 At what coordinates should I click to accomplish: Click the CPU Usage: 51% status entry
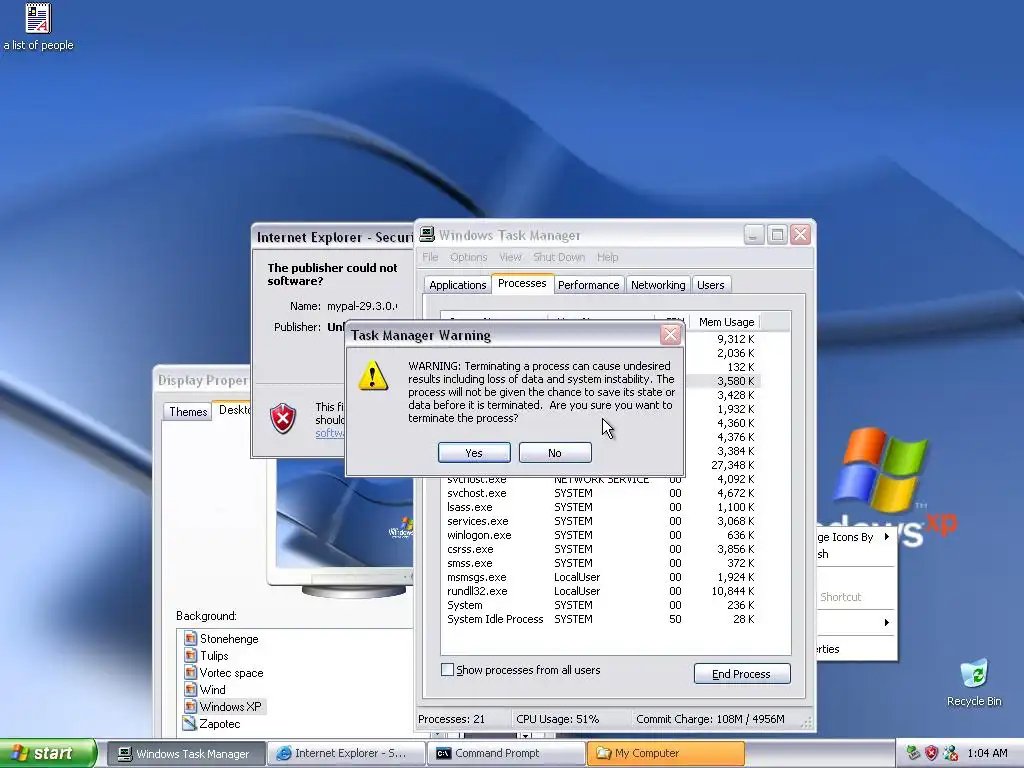pyautogui.click(x=557, y=719)
